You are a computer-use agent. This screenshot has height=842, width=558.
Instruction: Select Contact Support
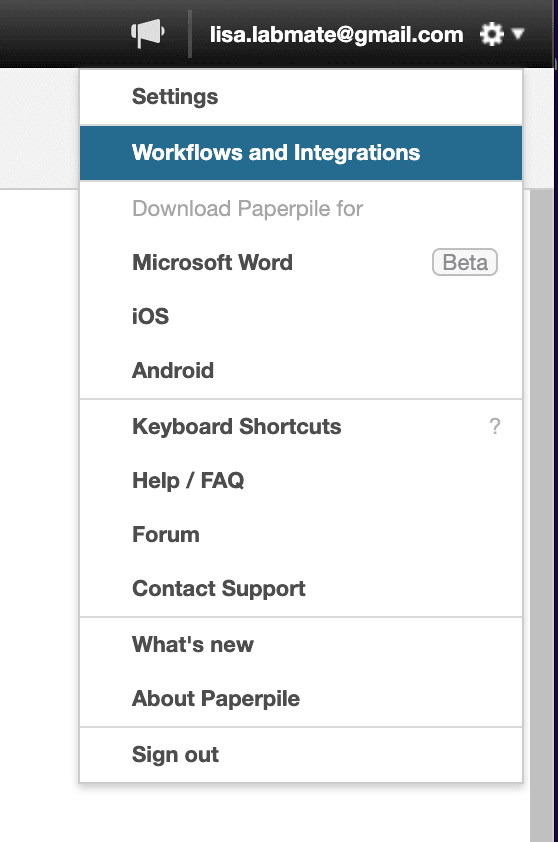[301, 589]
